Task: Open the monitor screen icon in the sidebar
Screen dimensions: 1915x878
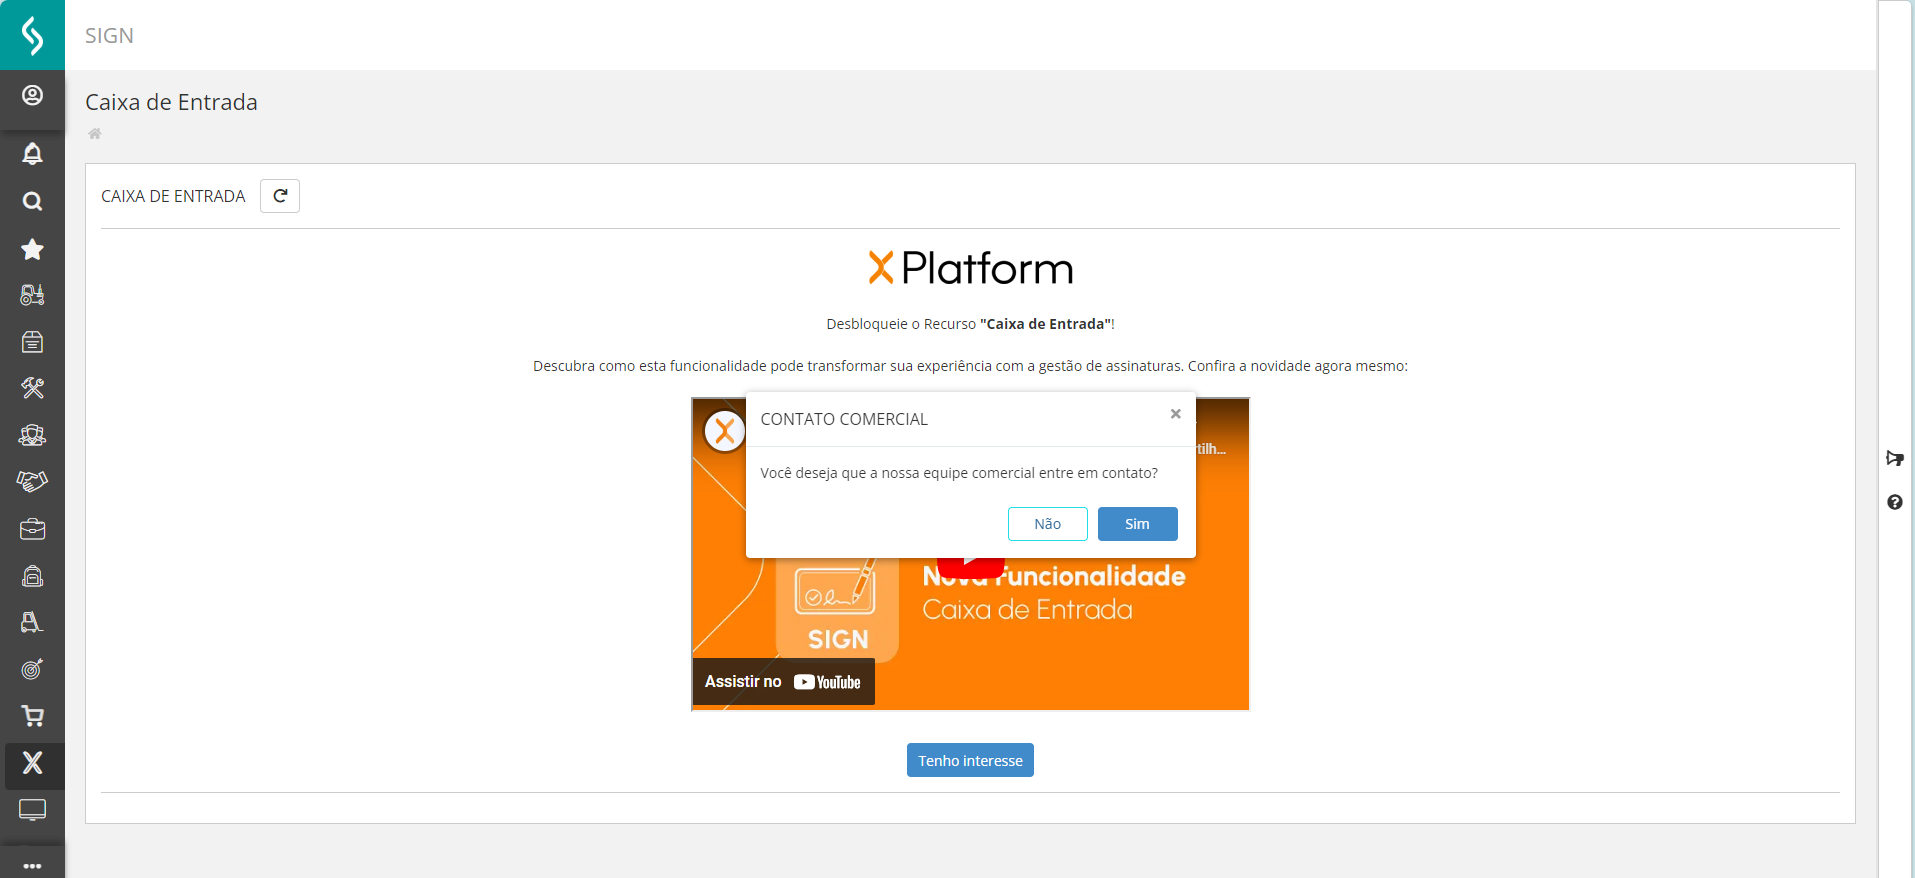Action: point(32,810)
